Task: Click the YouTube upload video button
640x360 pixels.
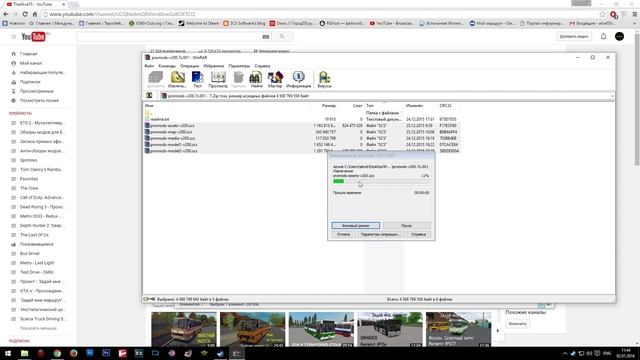Action: 574,37
